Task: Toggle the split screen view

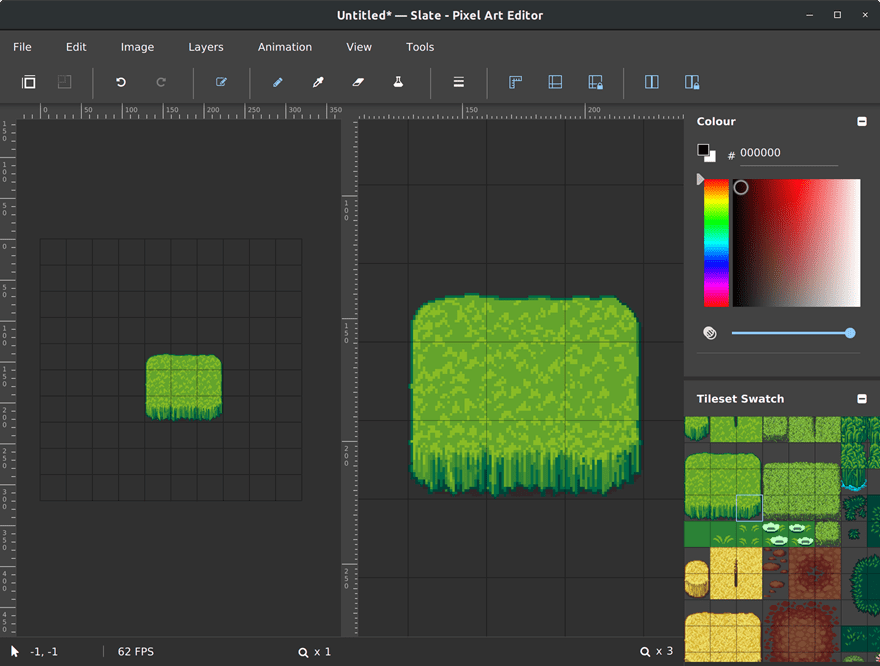Action: 651,82
